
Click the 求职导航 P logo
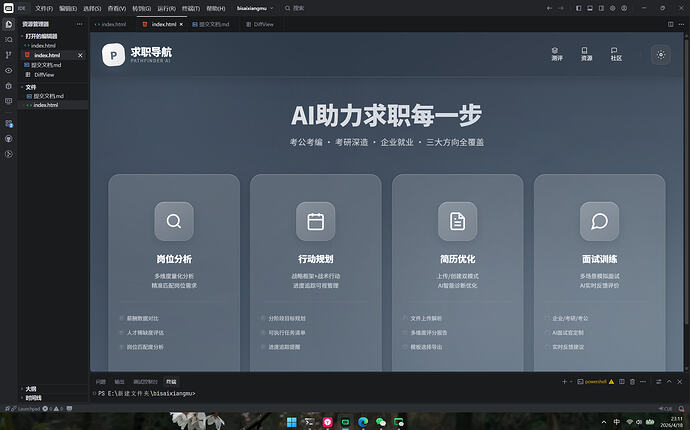[114, 55]
